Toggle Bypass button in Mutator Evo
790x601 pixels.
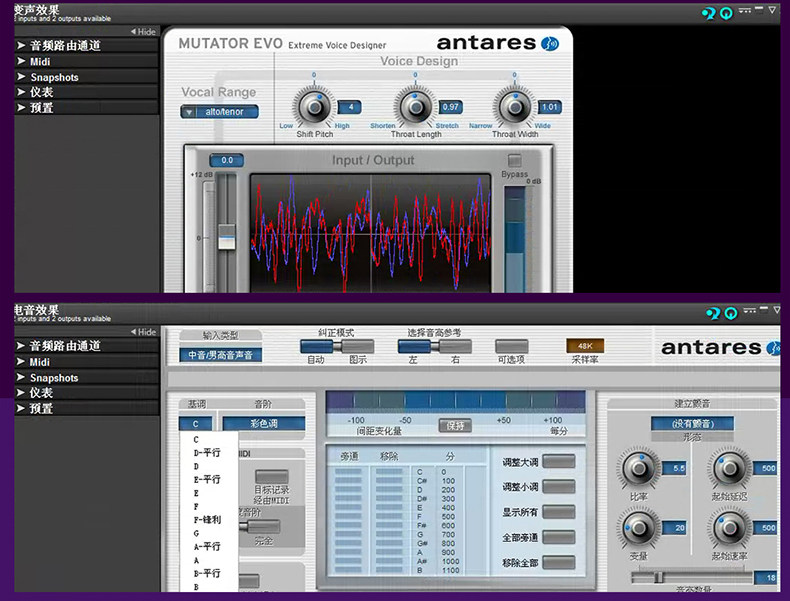514,160
